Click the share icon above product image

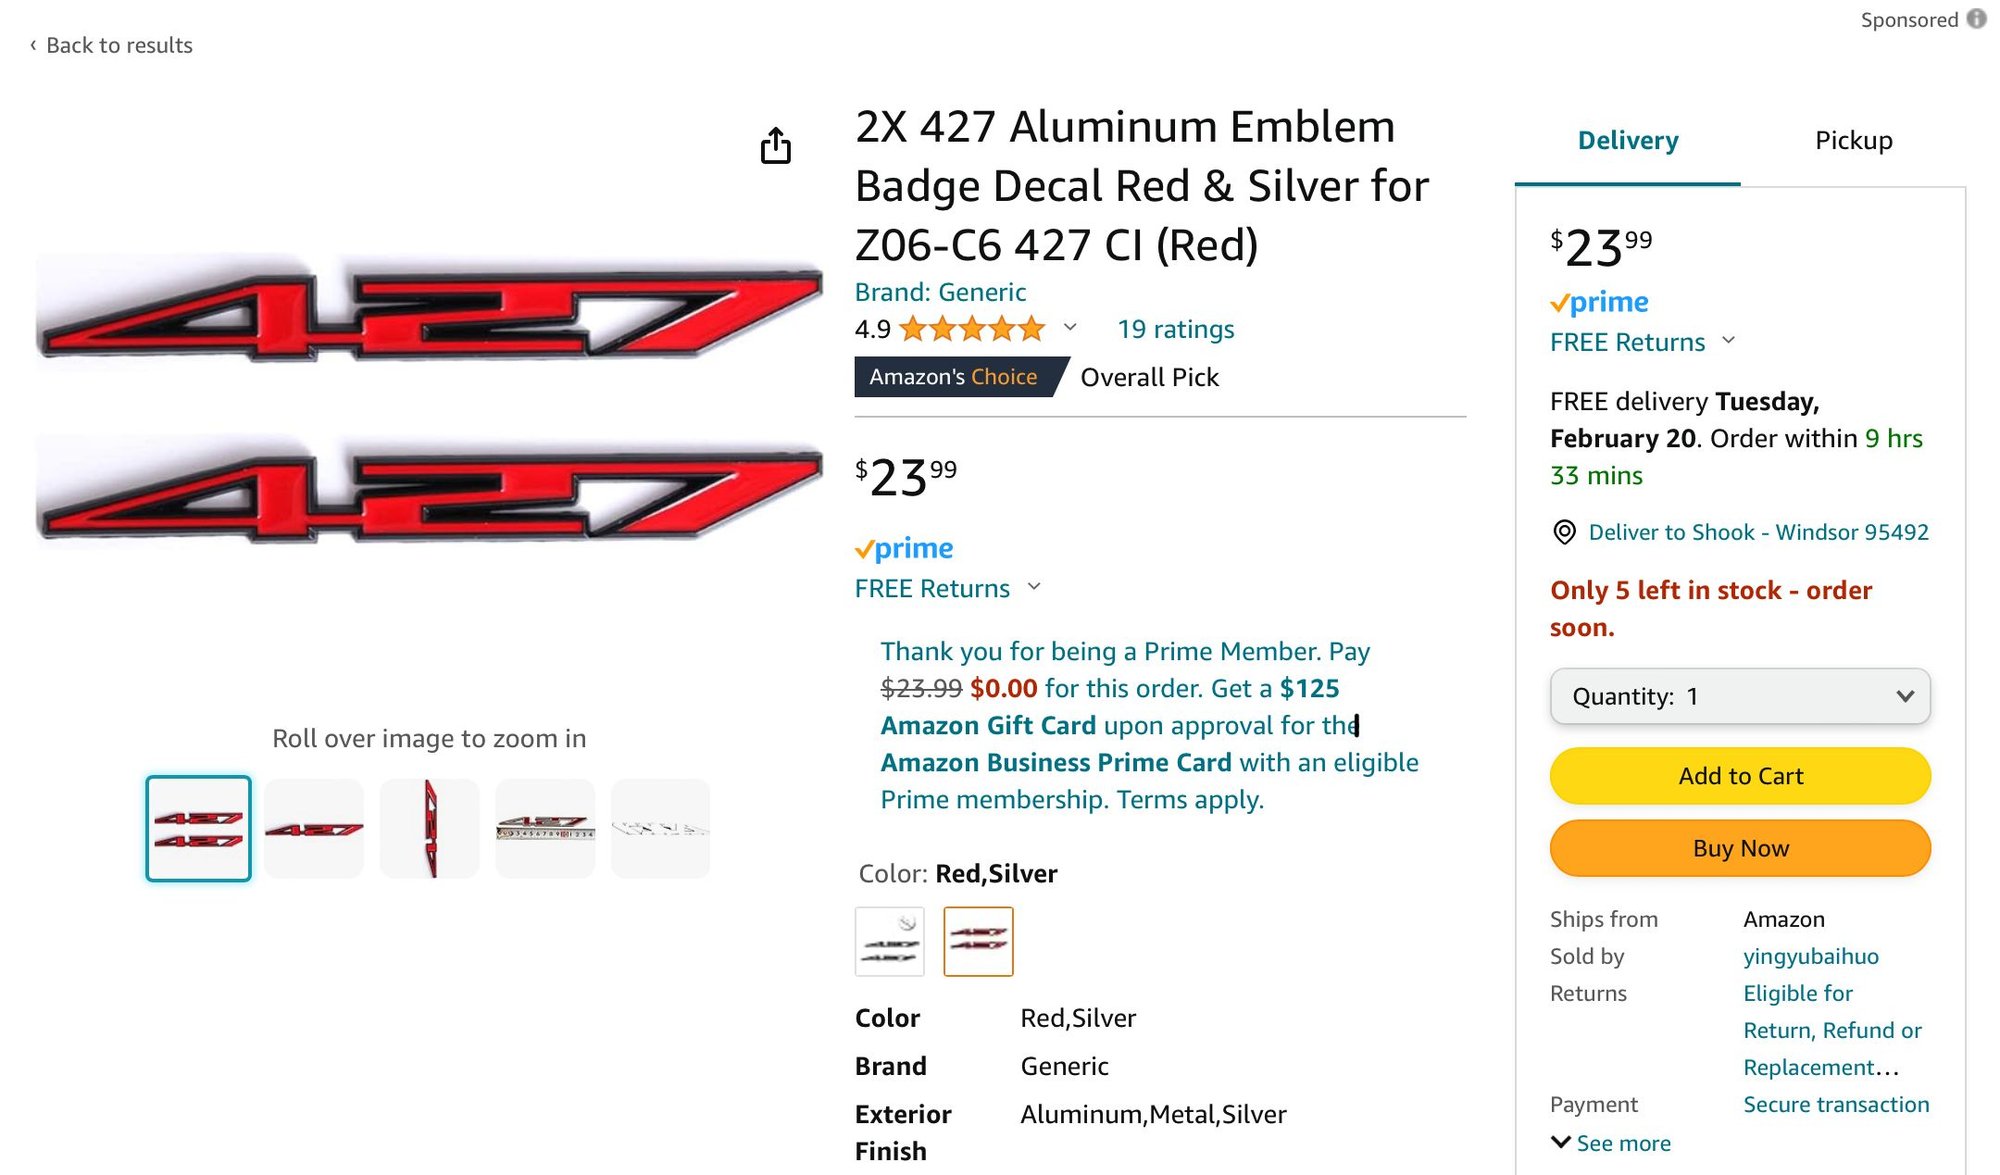(775, 146)
